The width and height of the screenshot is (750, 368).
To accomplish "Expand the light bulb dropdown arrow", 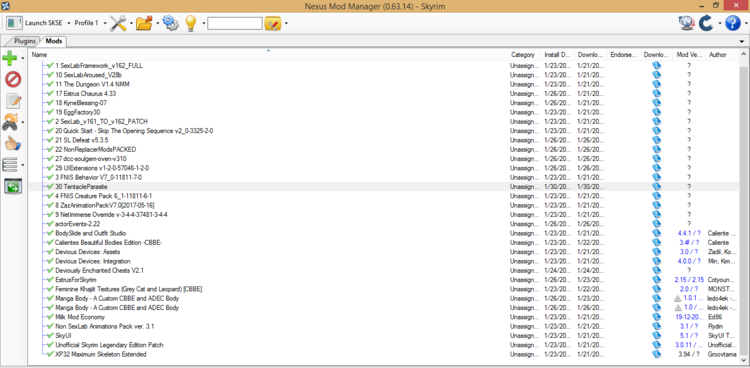I will pyautogui.click(x=203, y=23).
